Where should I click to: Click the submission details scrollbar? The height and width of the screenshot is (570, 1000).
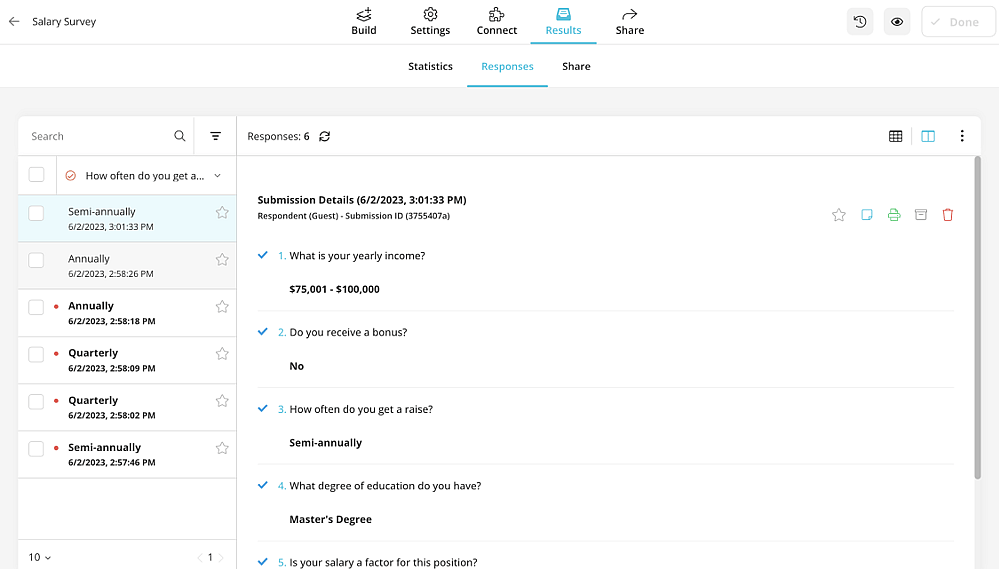[x=978, y=319]
